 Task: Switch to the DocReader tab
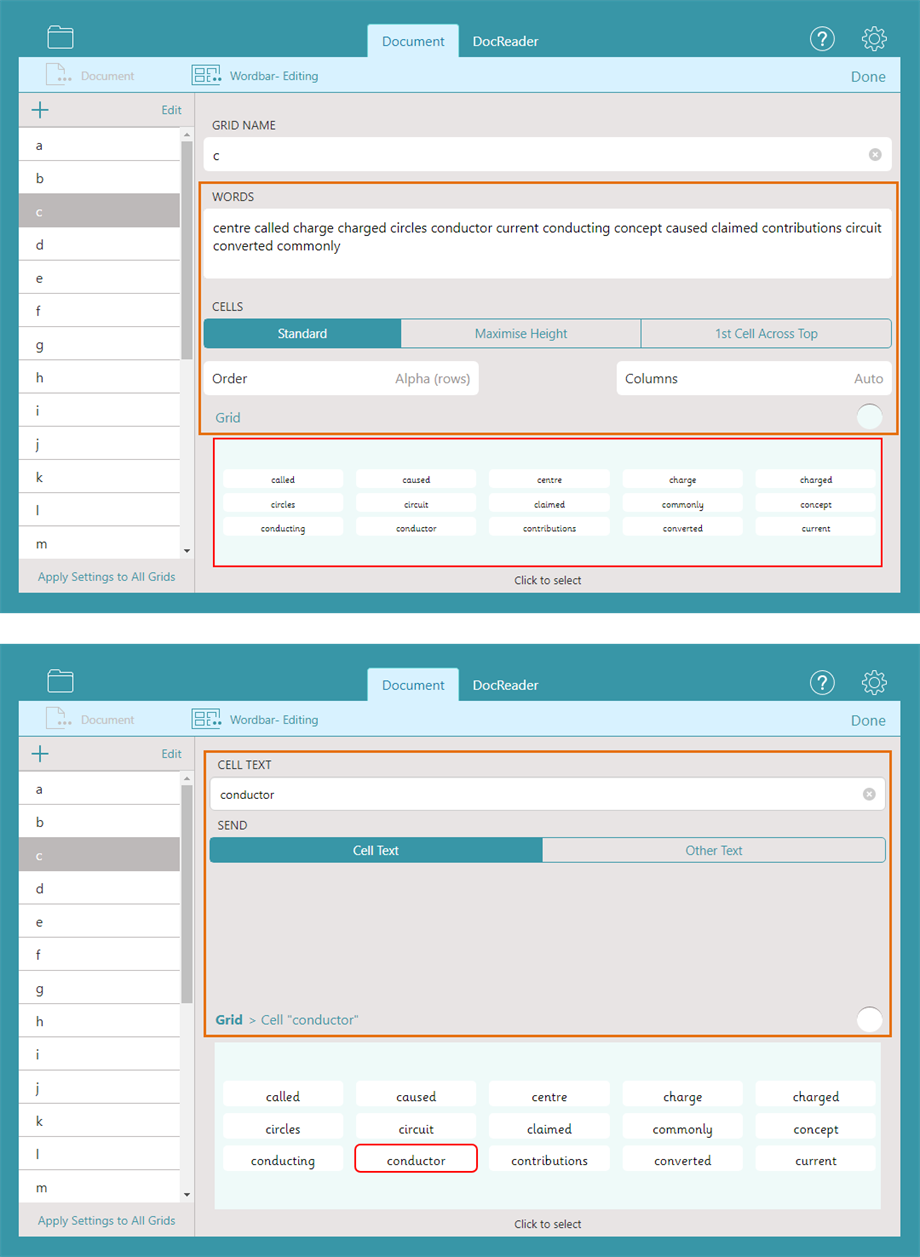(505, 41)
